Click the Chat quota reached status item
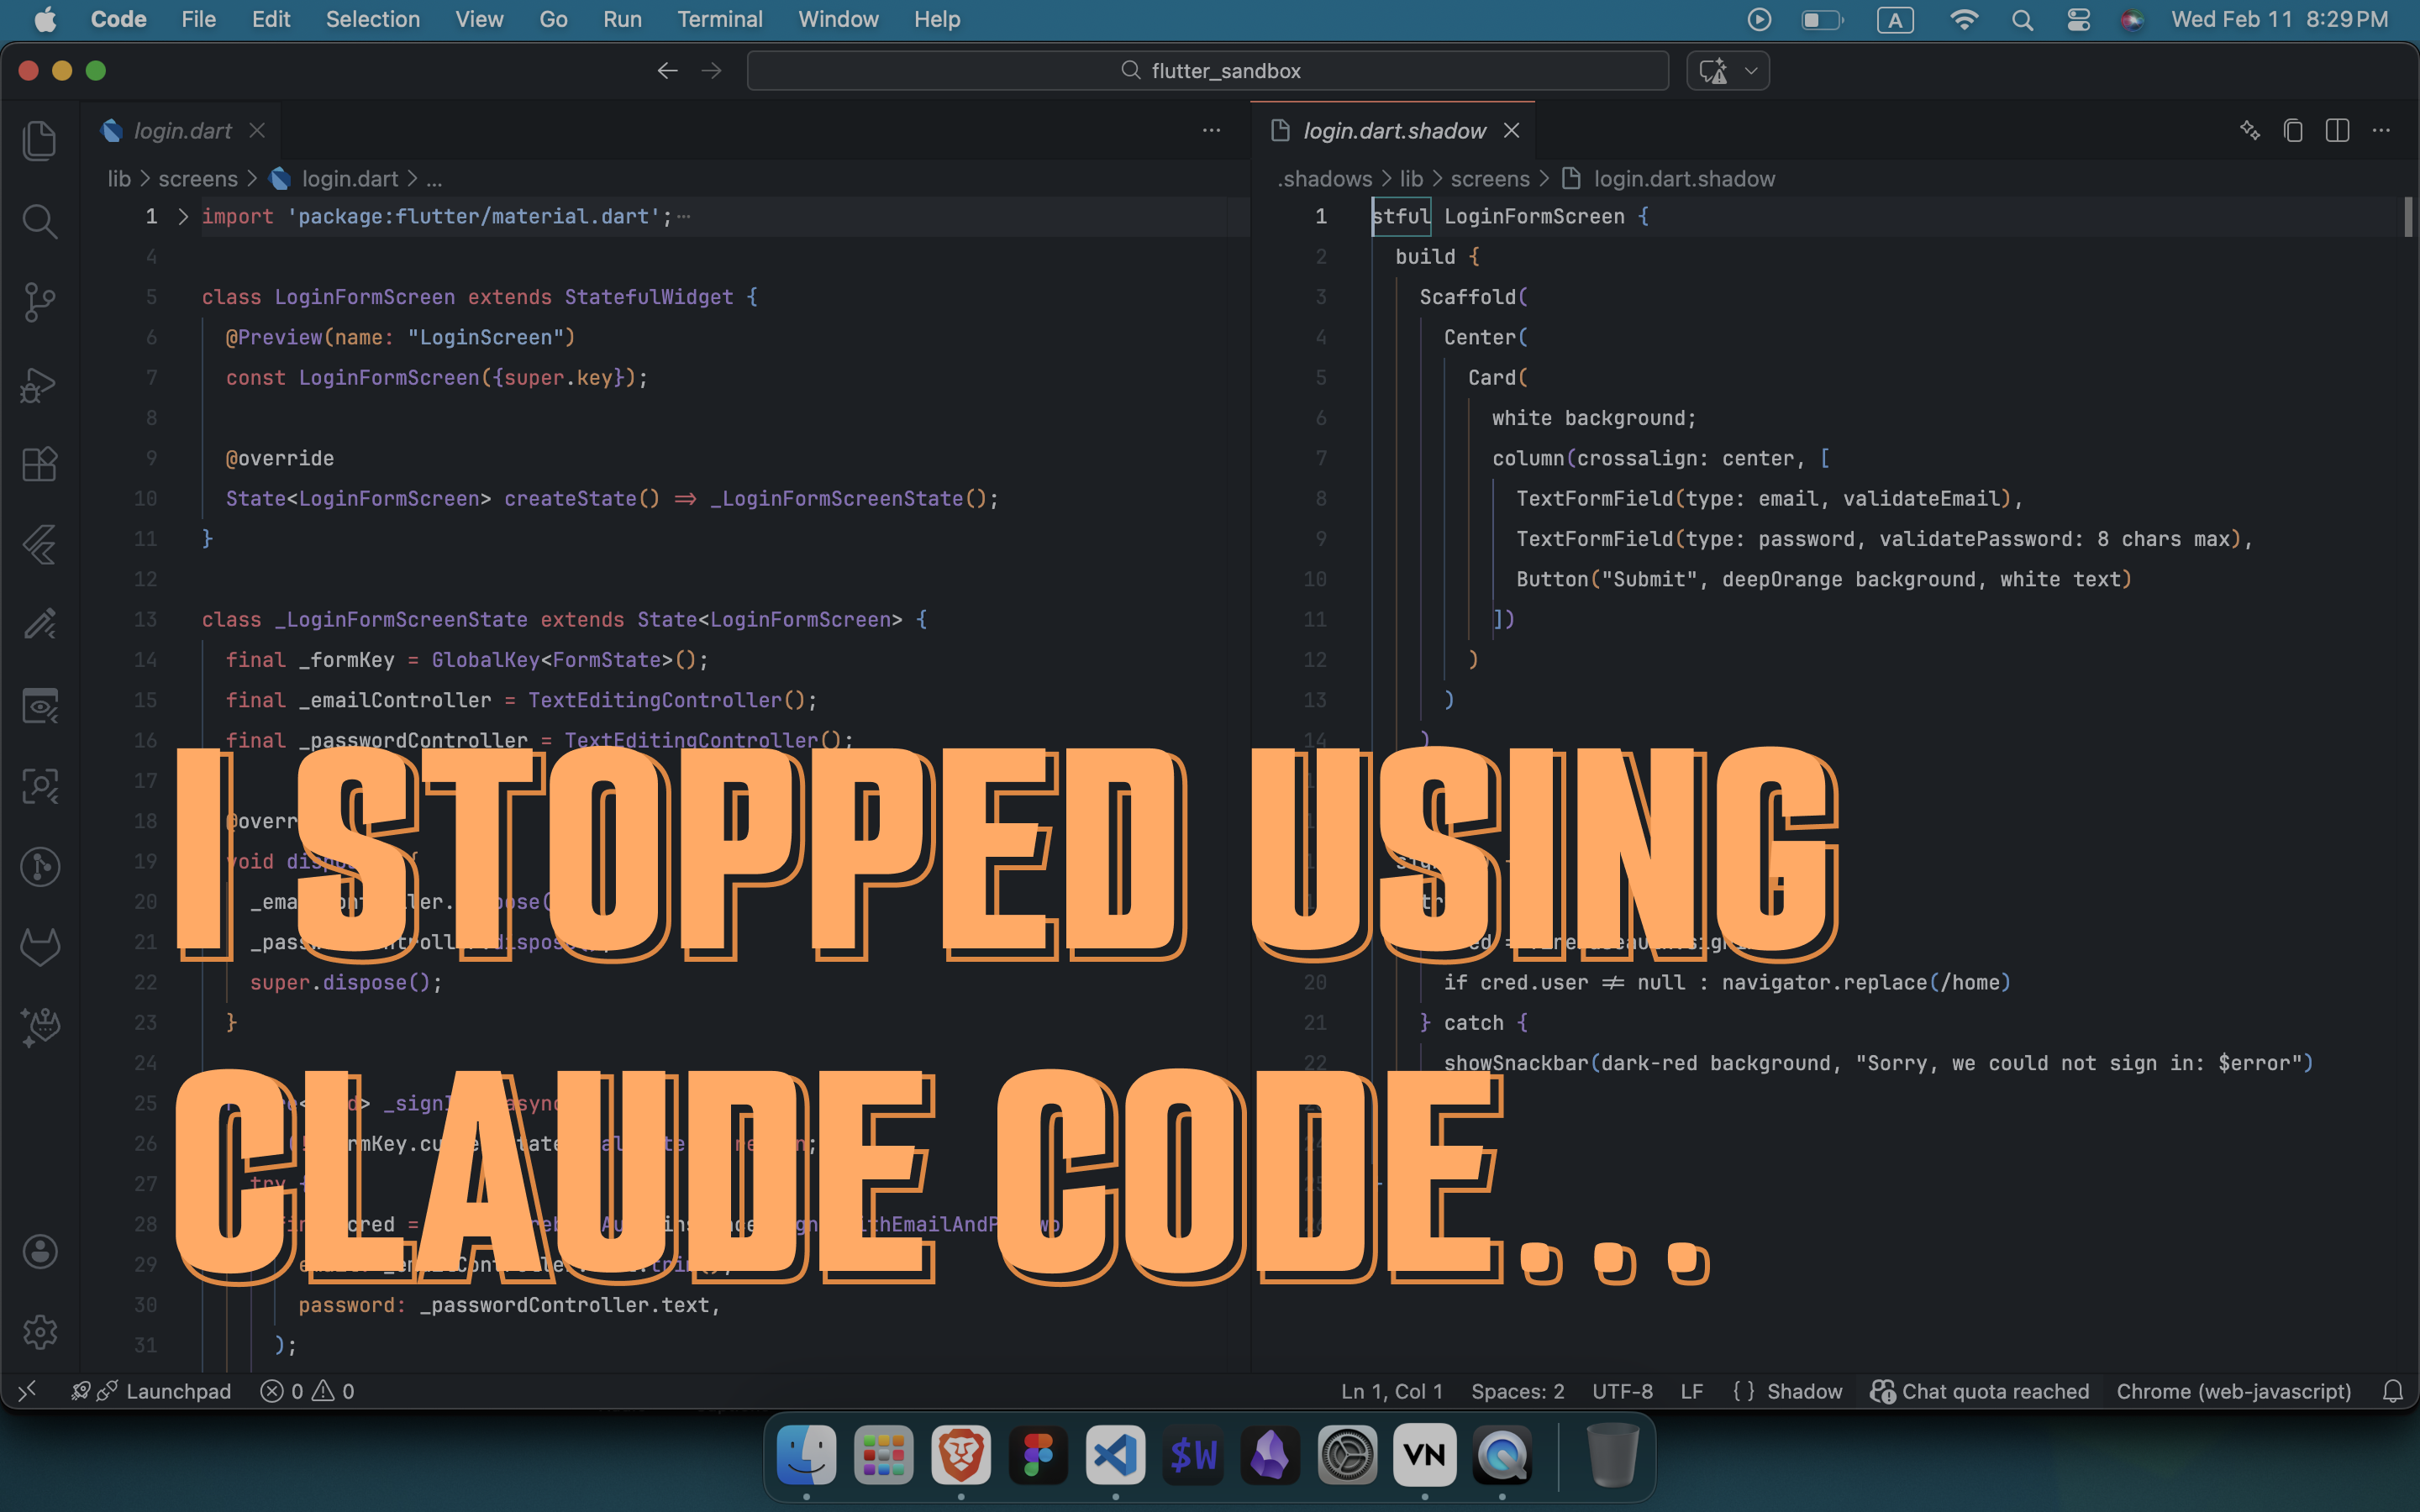The height and width of the screenshot is (1512, 2420). click(1977, 1391)
